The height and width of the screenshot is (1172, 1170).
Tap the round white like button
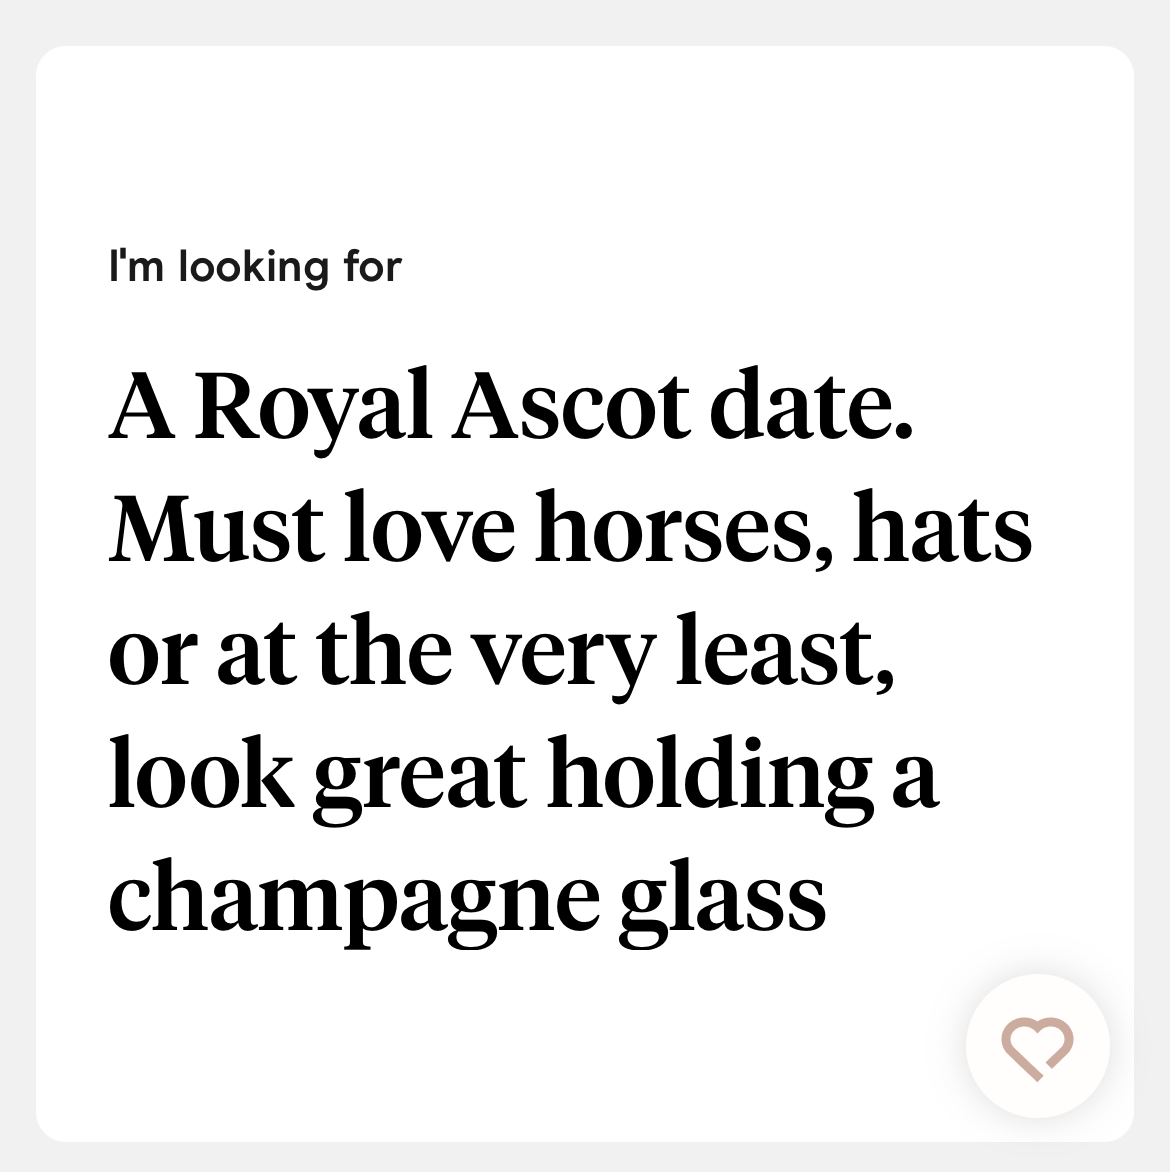coord(1037,1046)
